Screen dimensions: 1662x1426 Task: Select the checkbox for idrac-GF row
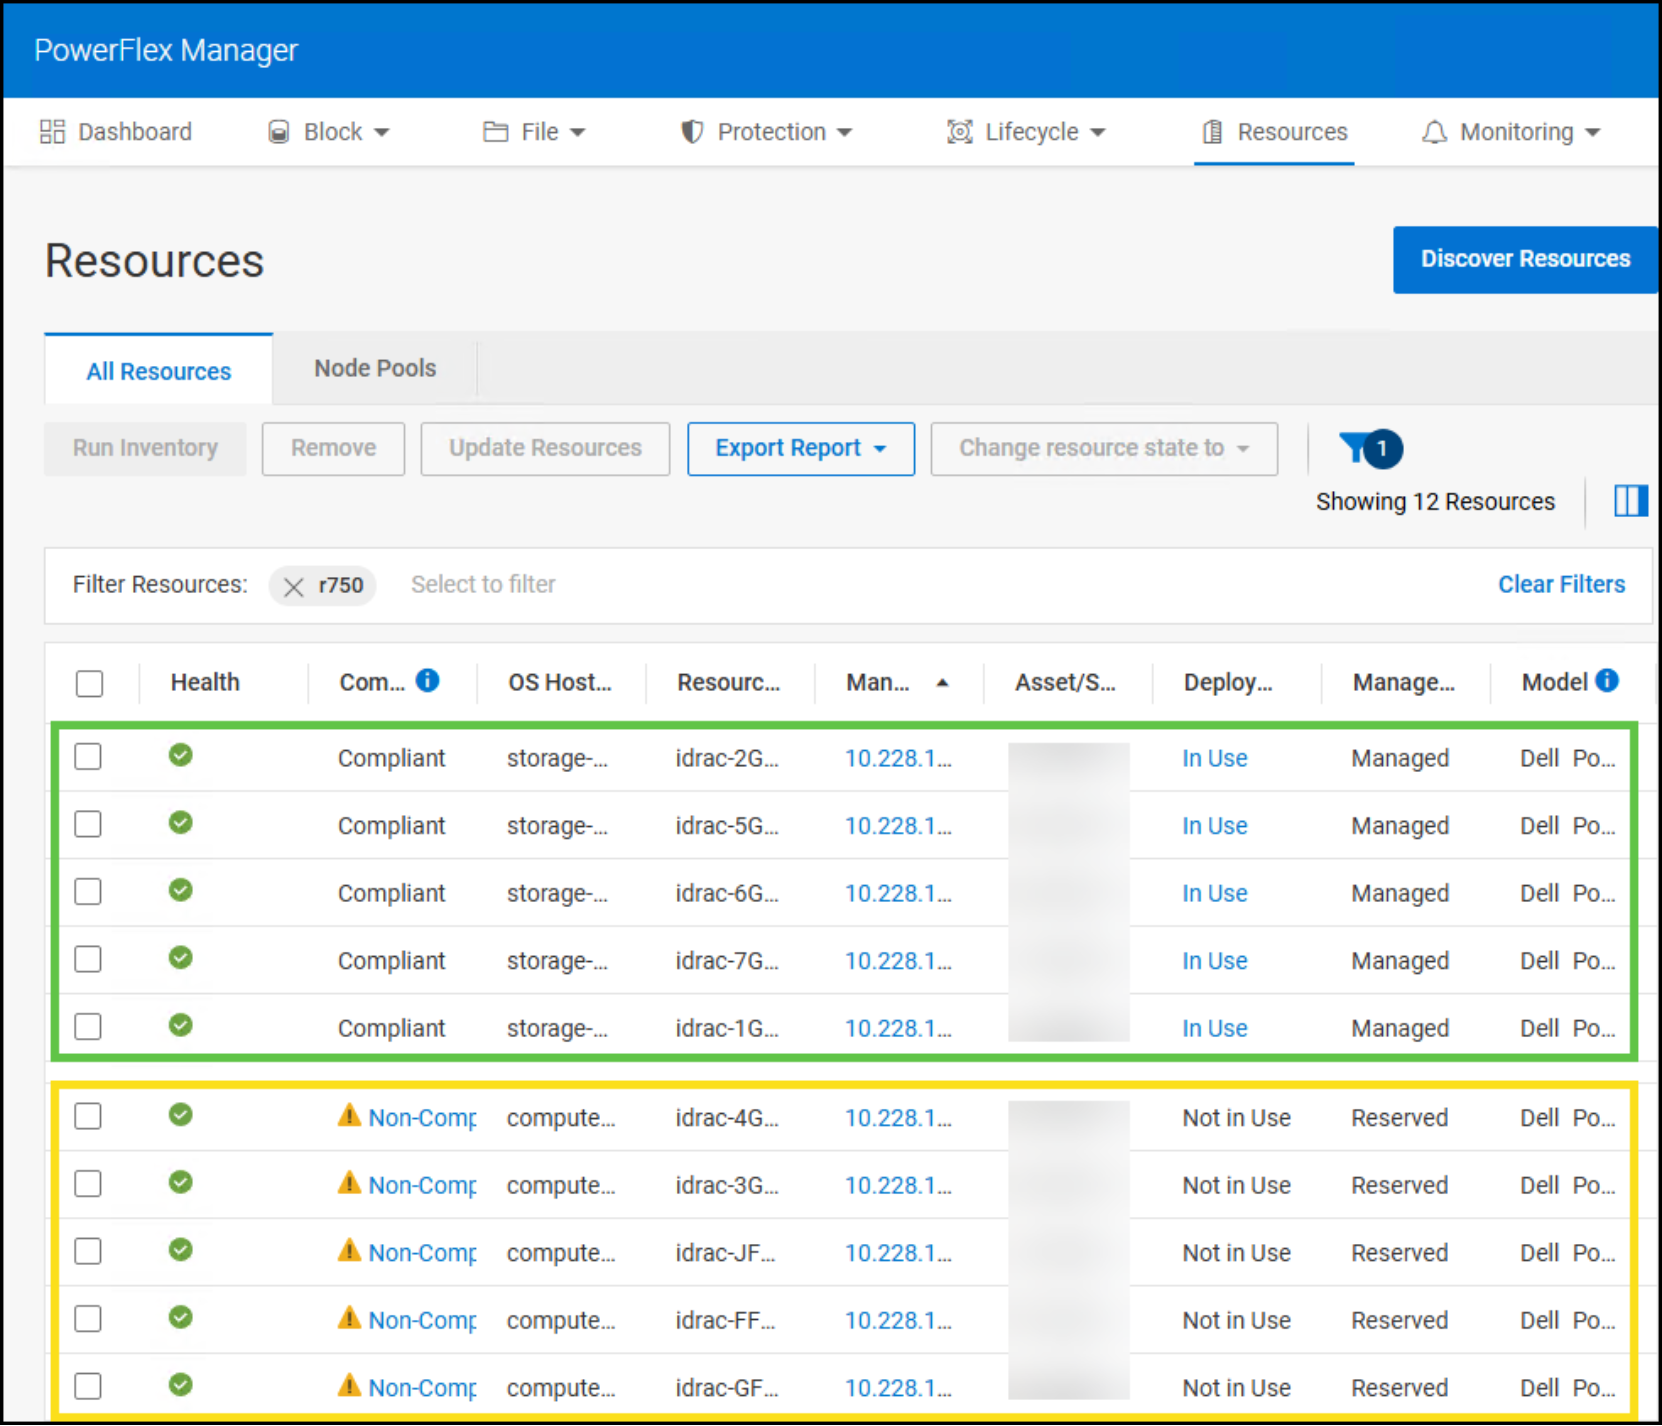88,1386
